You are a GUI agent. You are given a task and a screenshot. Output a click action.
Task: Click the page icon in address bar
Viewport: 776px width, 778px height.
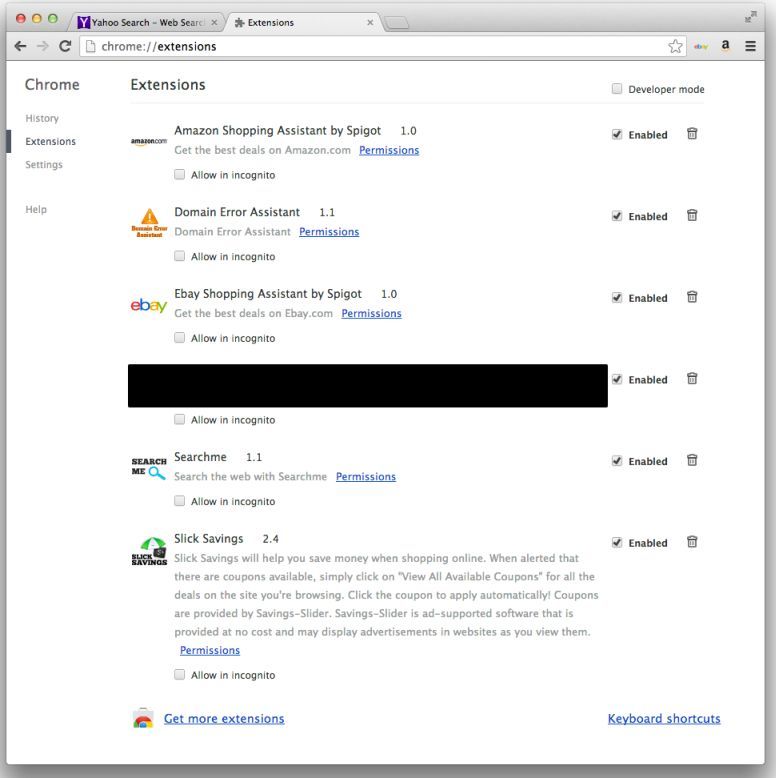pyautogui.click(x=90, y=46)
